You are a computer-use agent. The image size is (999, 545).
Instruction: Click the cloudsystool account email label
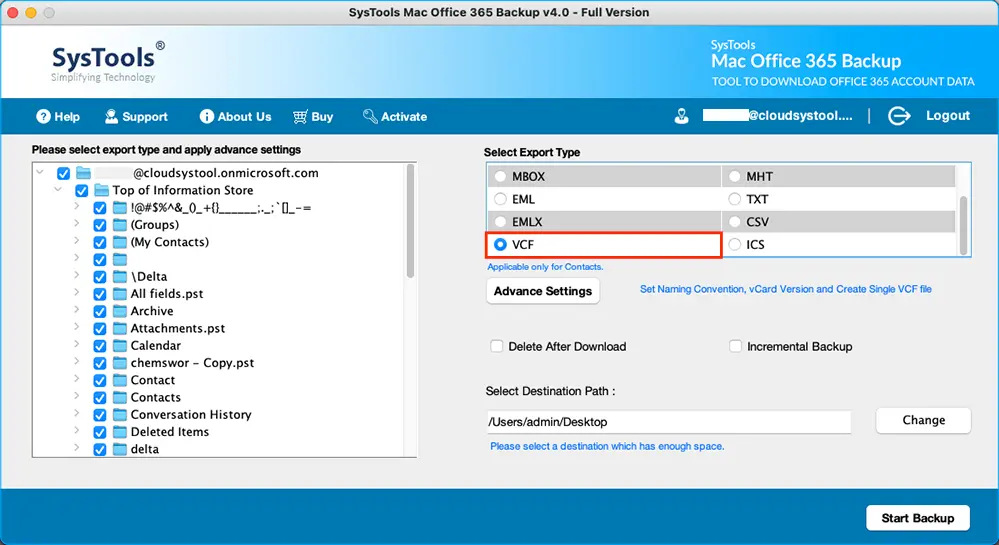tap(778, 115)
